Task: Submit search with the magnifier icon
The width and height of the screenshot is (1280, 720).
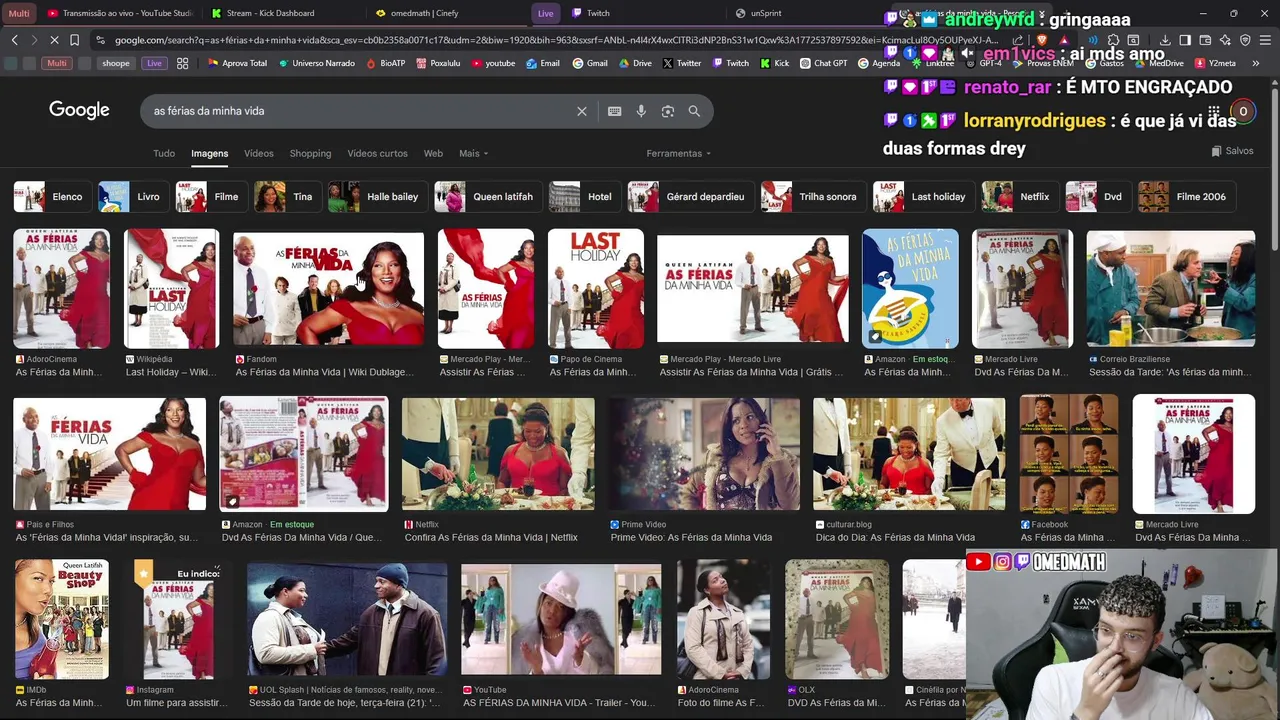Action: (x=694, y=111)
